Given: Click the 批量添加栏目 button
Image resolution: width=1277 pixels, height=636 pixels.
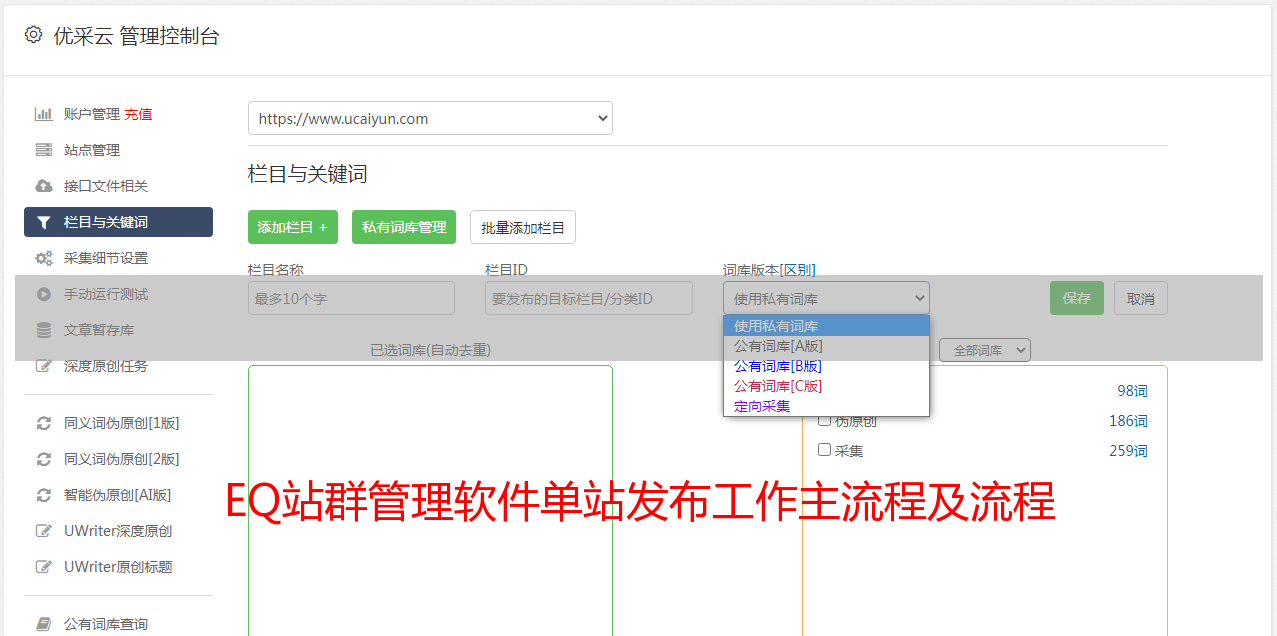Looking at the screenshot, I should pos(523,227).
